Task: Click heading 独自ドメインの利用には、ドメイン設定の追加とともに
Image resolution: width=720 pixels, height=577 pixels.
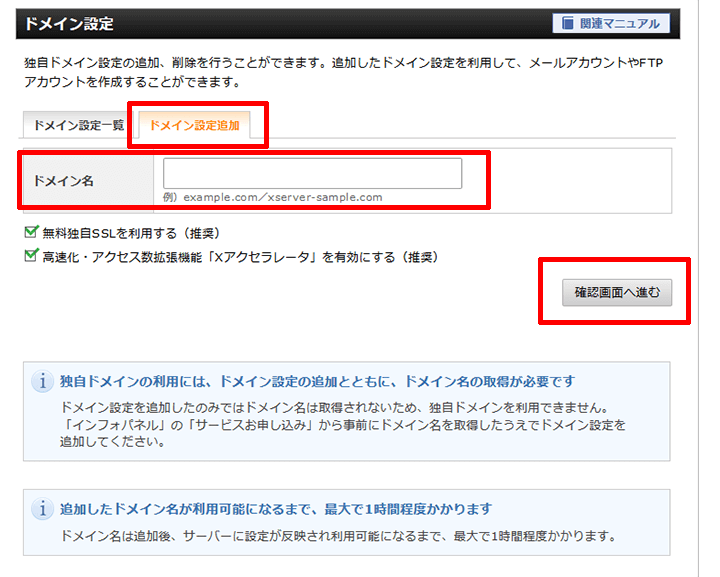Action: click(317, 381)
